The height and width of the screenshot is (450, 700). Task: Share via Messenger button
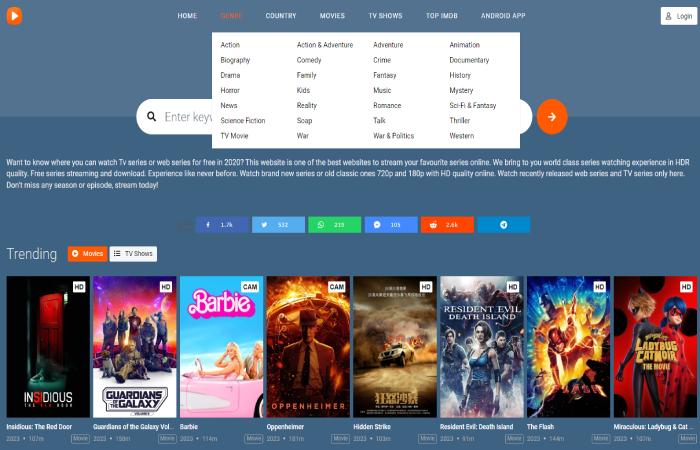coord(391,225)
